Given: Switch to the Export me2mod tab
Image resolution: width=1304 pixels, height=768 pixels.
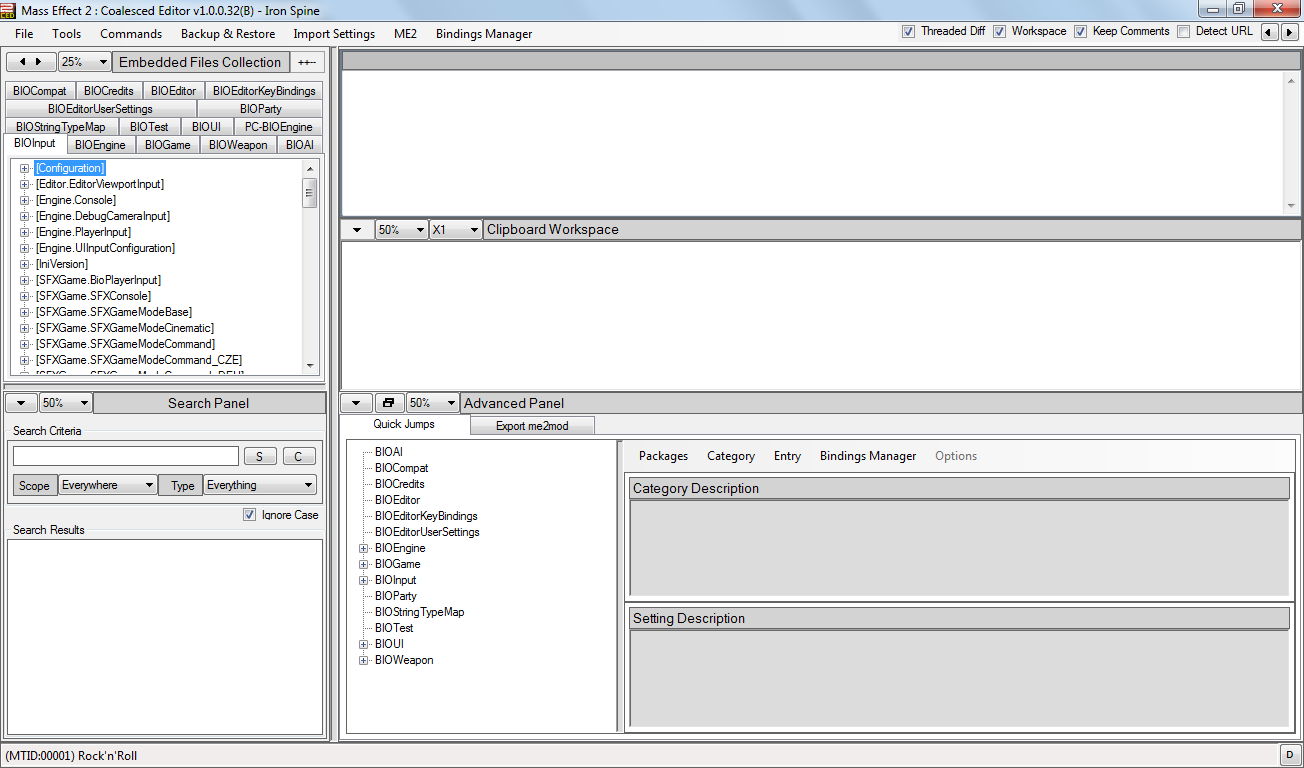Looking at the screenshot, I should pyautogui.click(x=531, y=426).
